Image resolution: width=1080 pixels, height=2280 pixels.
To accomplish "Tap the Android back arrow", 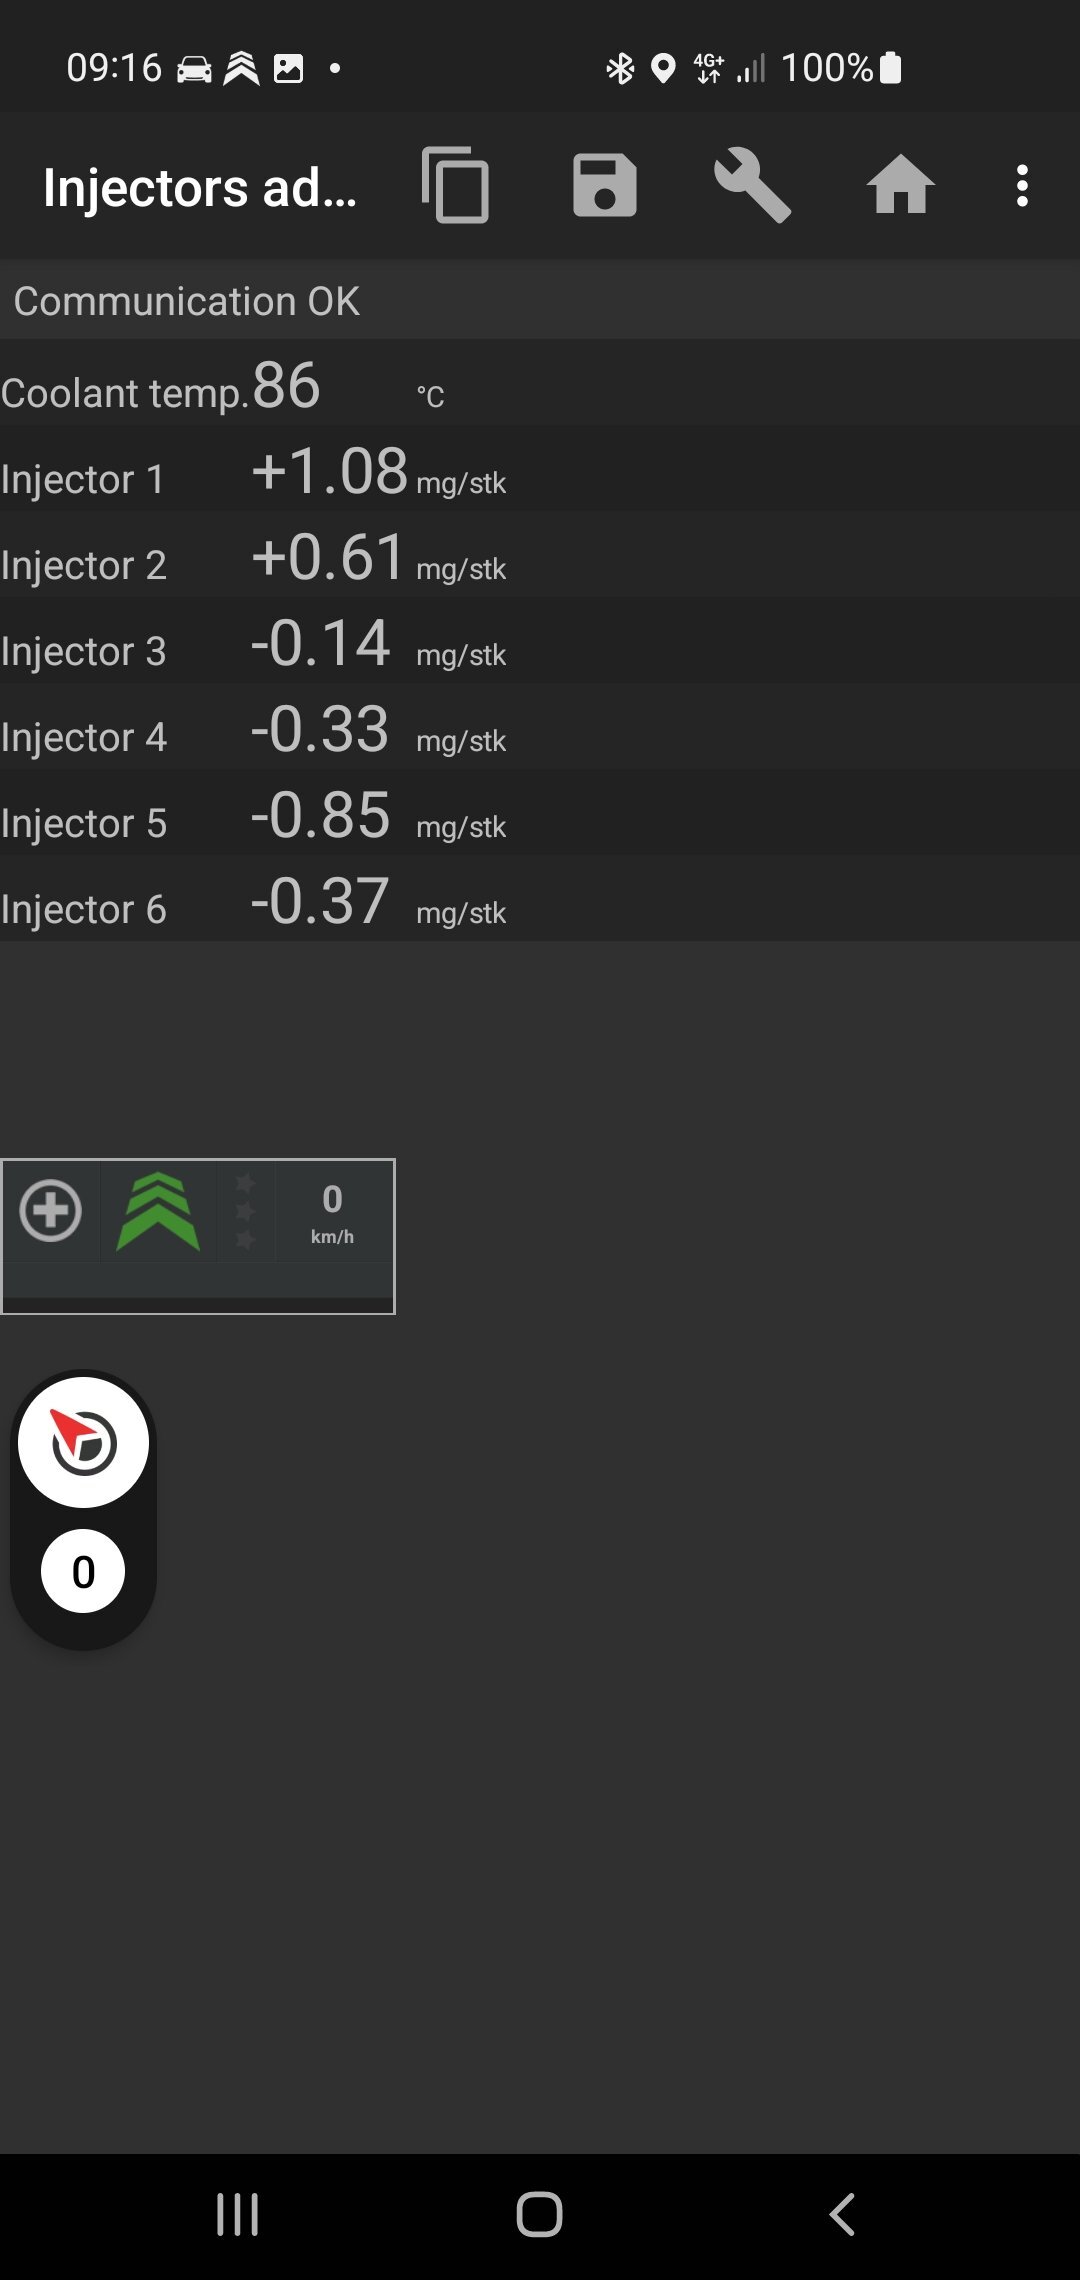I will click(842, 2214).
